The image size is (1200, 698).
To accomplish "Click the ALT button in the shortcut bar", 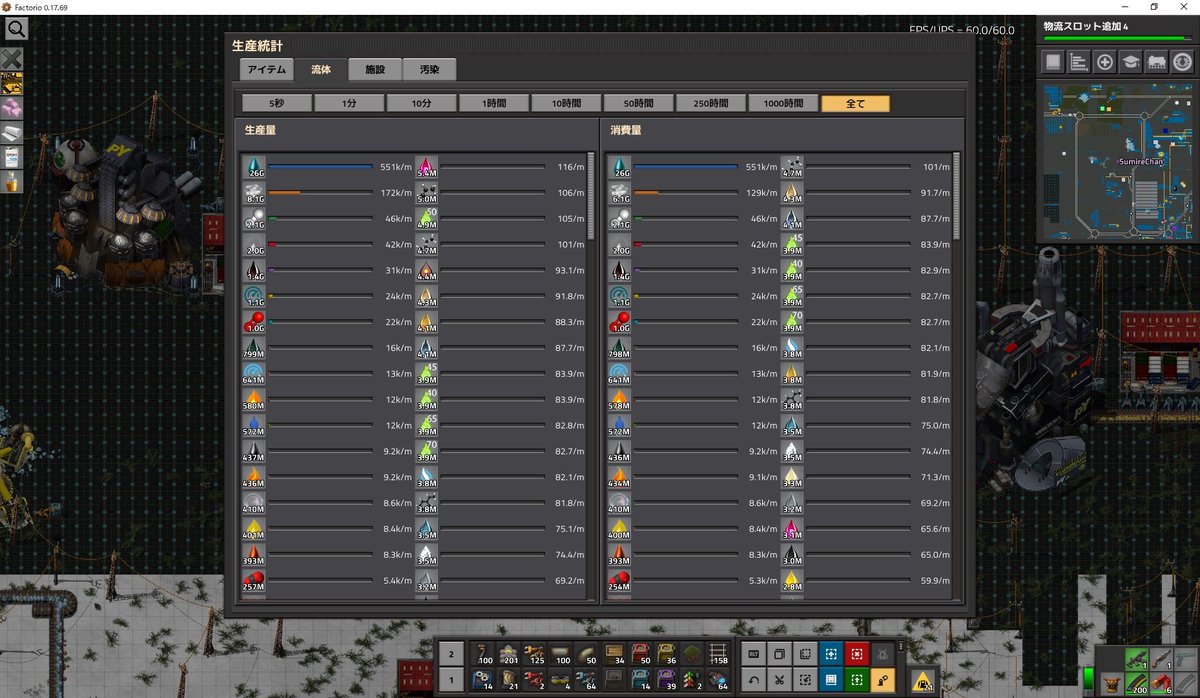I will 753,655.
